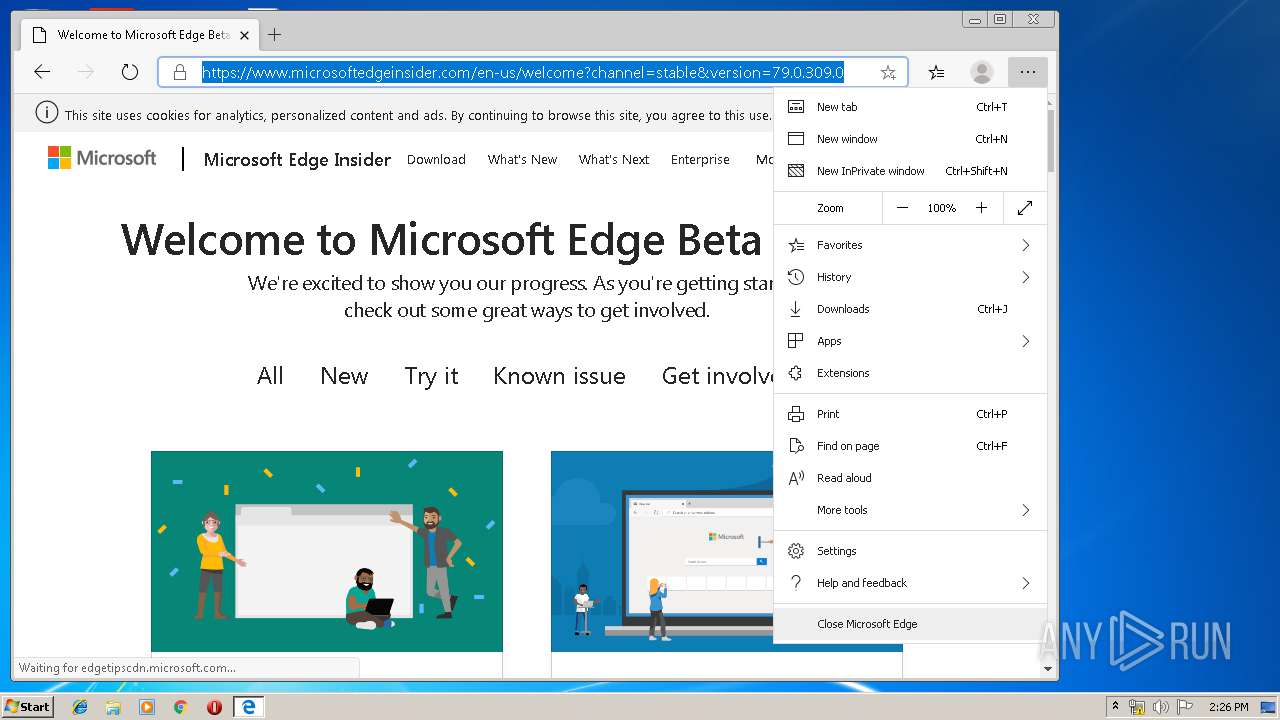Choose Close Microsoft Edge

coord(910,624)
